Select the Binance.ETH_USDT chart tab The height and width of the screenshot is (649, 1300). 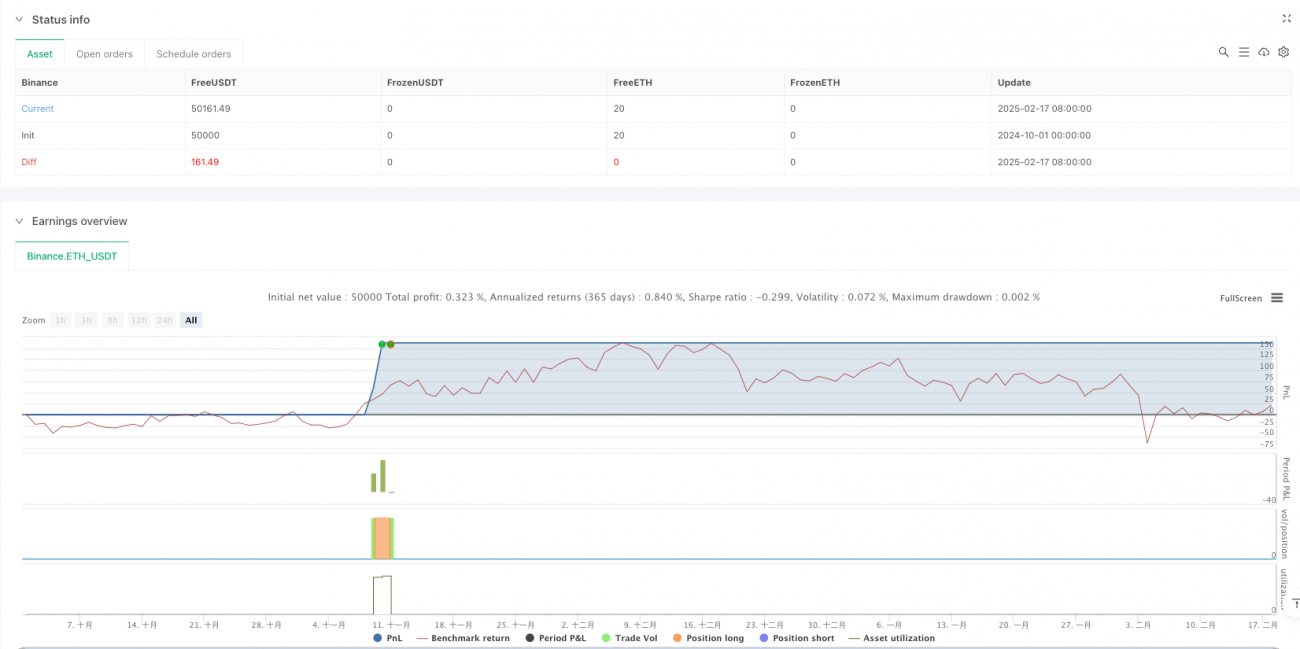tap(72, 257)
